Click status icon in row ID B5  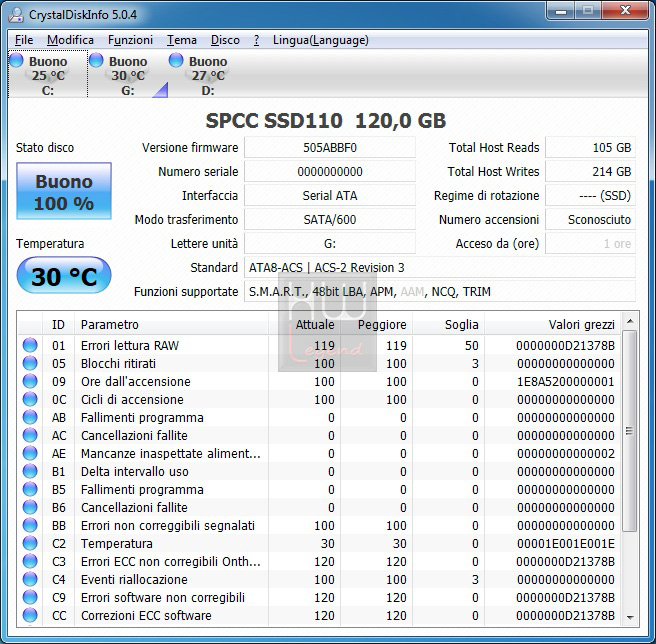pyautogui.click(x=30, y=489)
